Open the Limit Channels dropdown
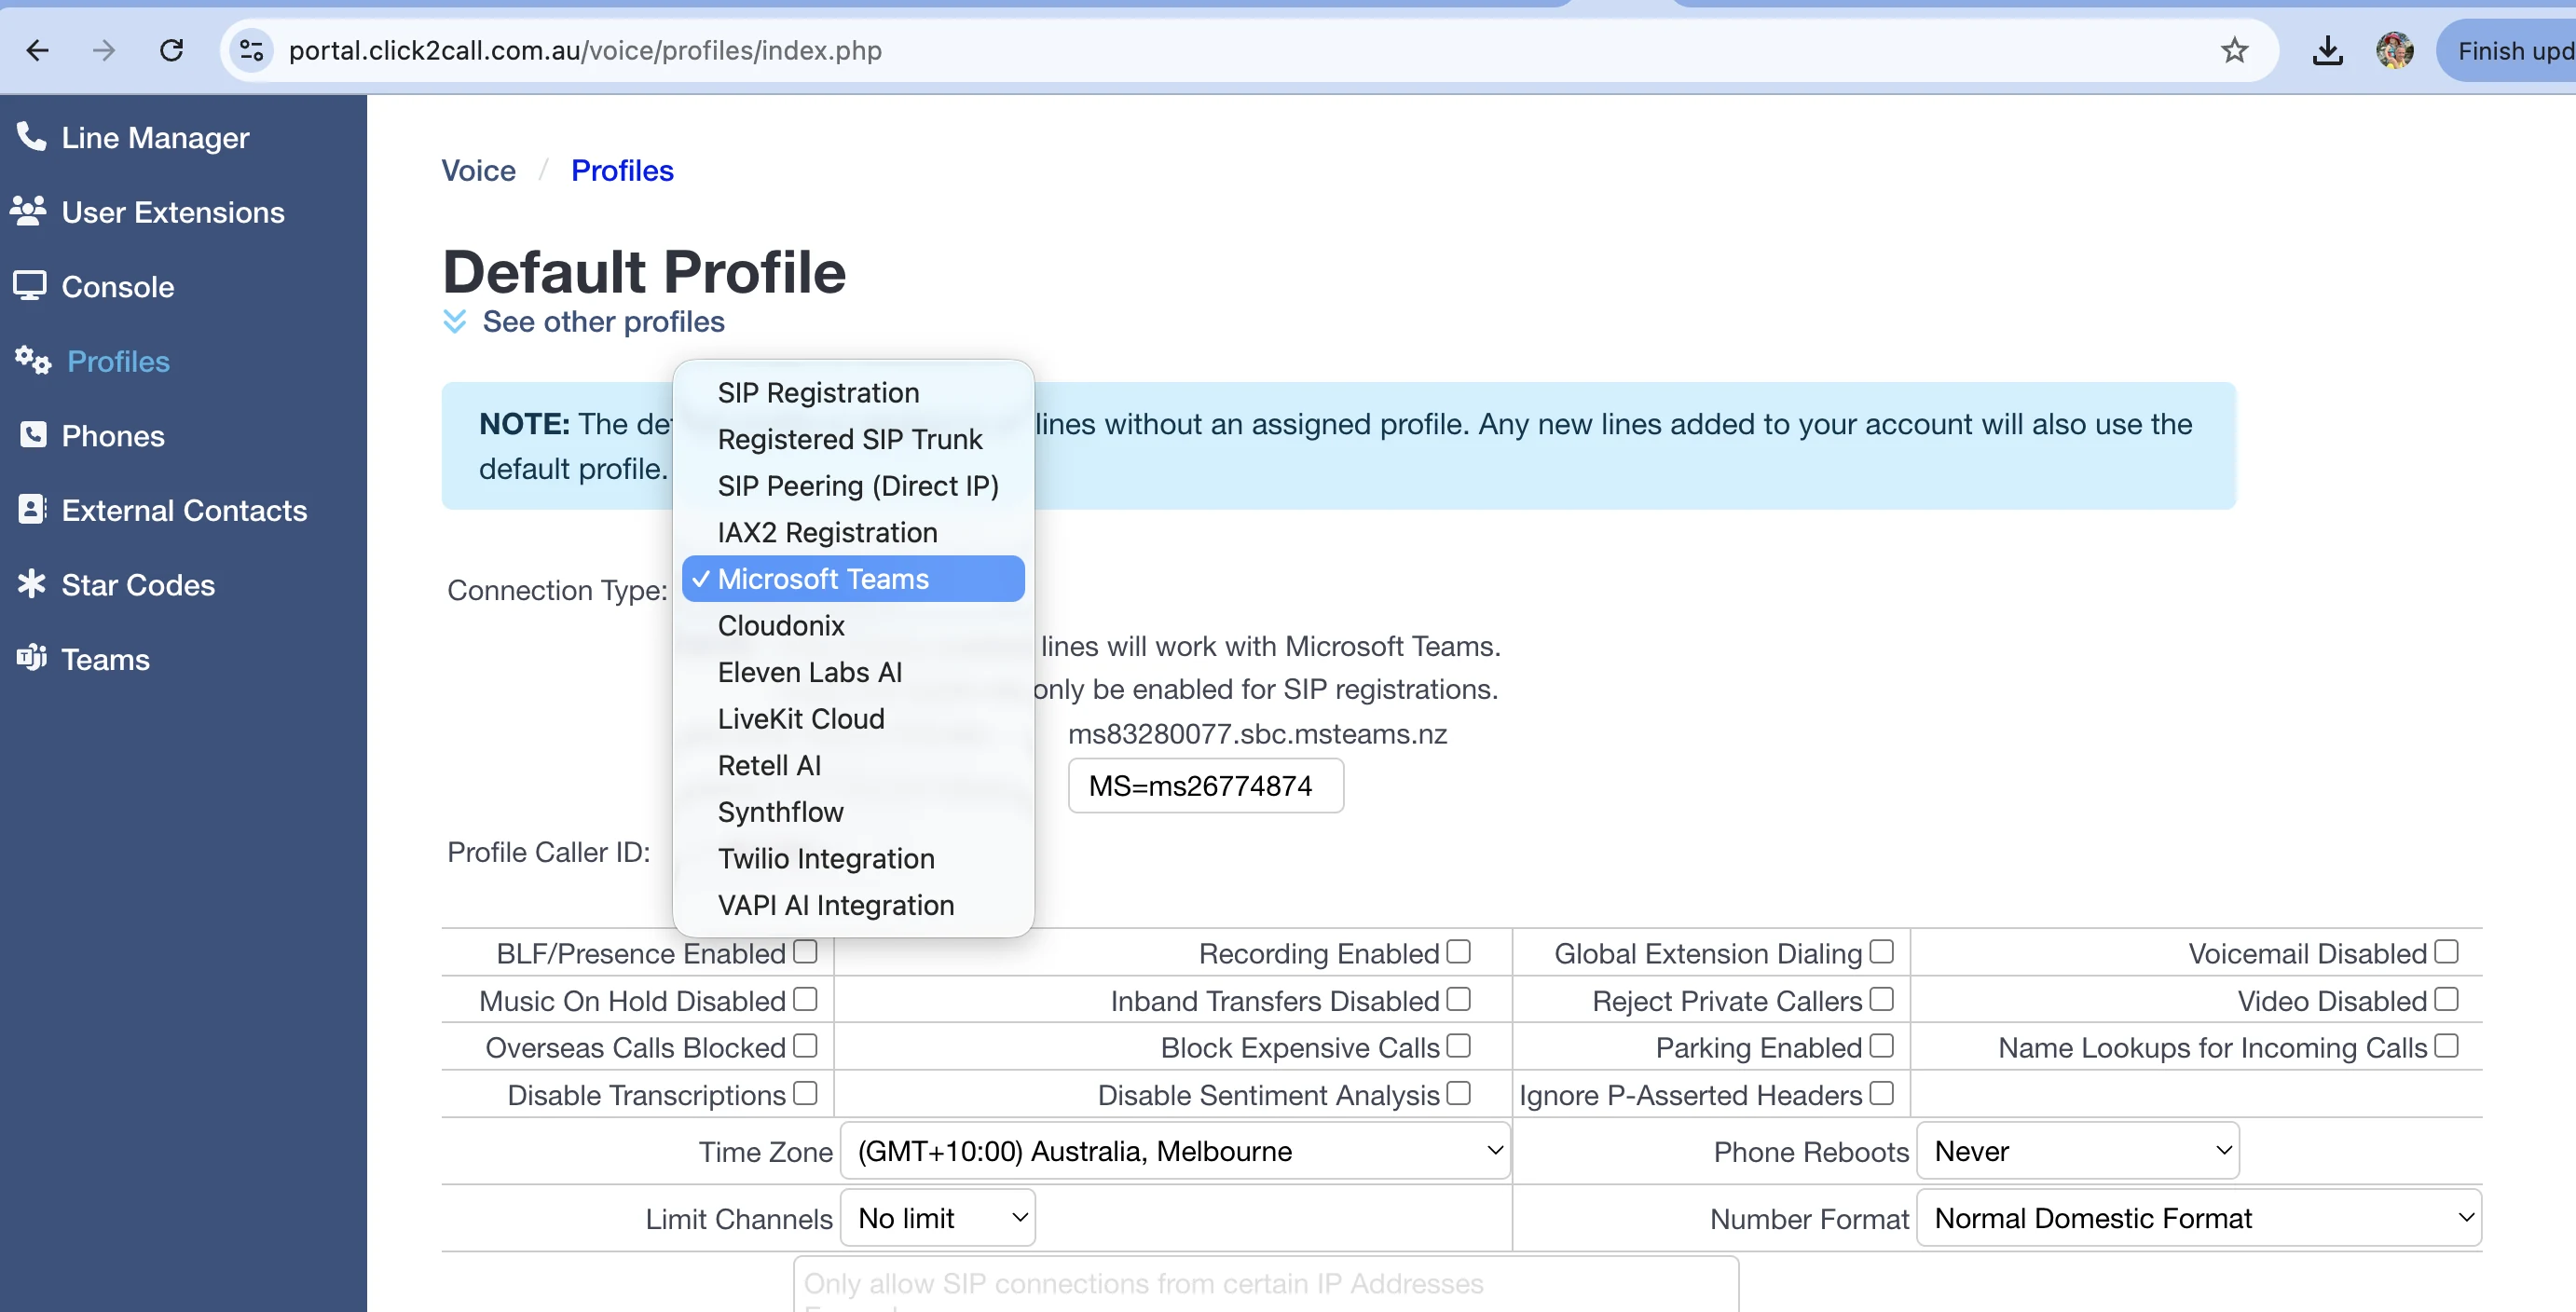This screenshot has height=1312, width=2576. (937, 1218)
